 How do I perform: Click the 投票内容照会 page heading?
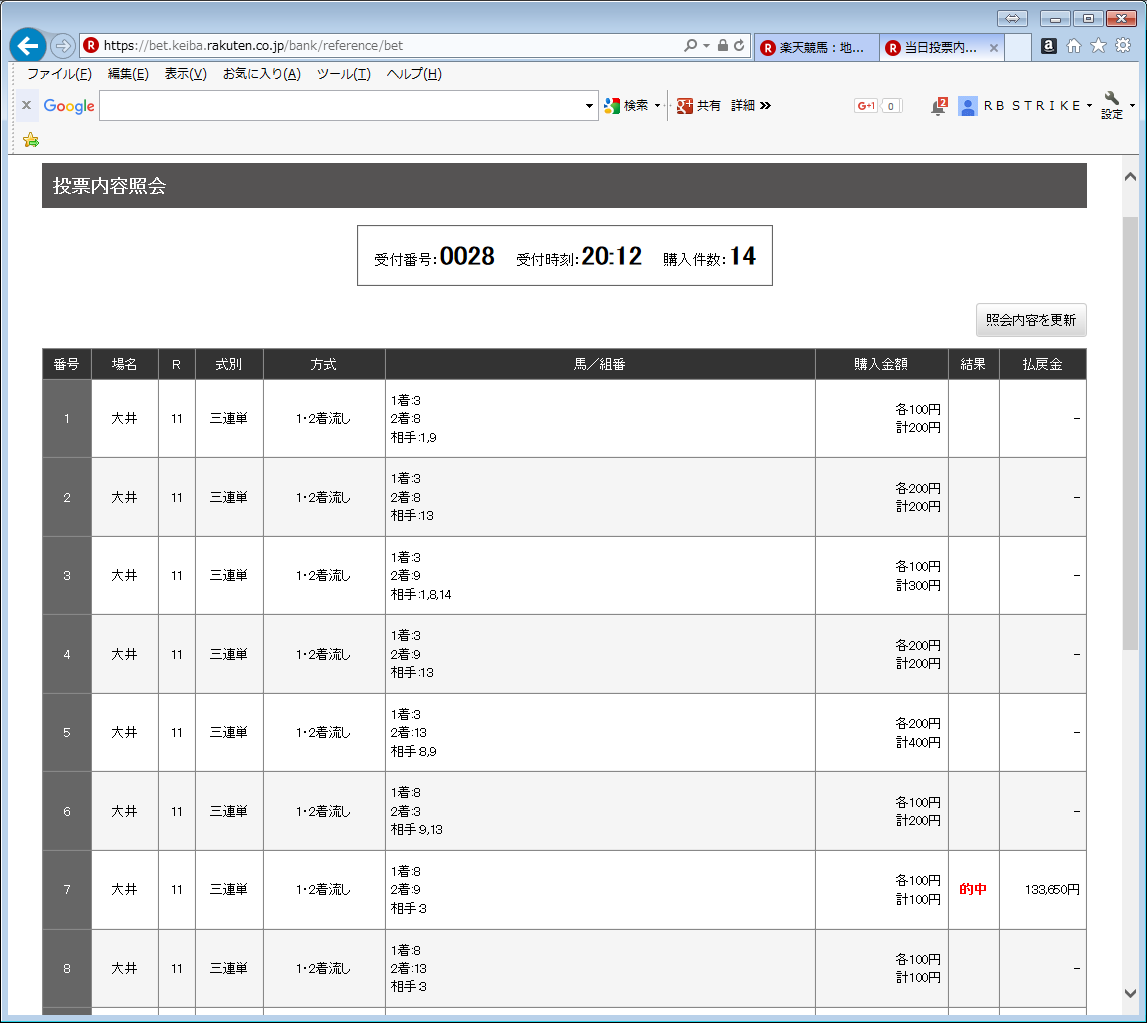pyautogui.click(x=110, y=186)
